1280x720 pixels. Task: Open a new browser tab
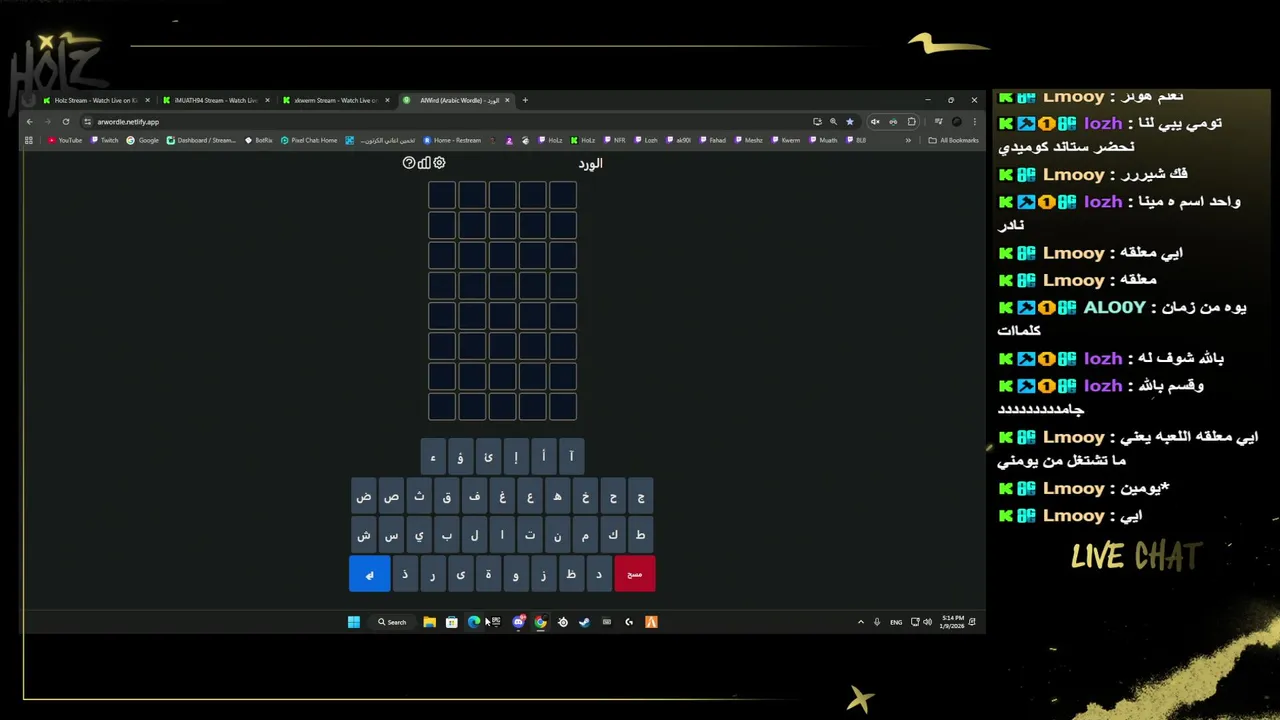[525, 100]
